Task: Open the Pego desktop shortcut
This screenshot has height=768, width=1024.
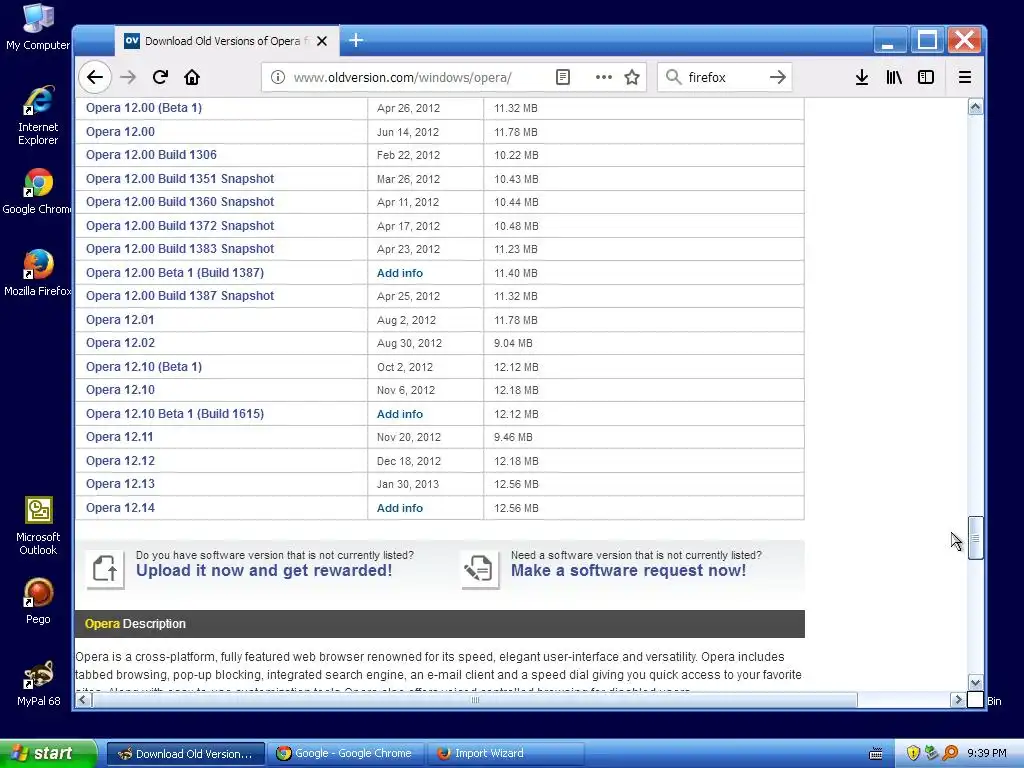Action: 38,601
